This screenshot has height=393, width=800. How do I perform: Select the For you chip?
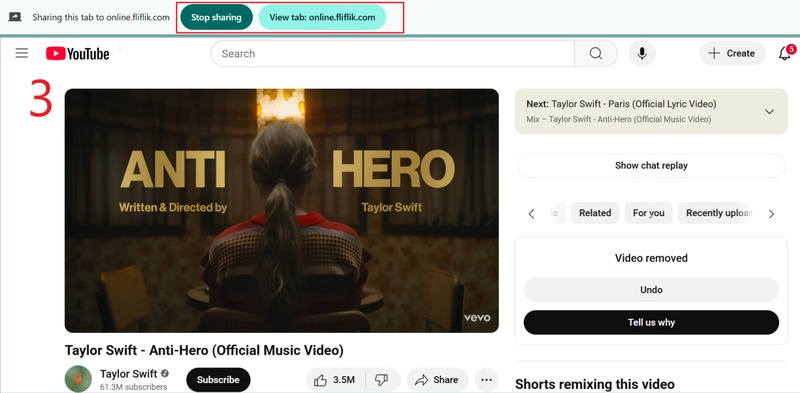(648, 213)
